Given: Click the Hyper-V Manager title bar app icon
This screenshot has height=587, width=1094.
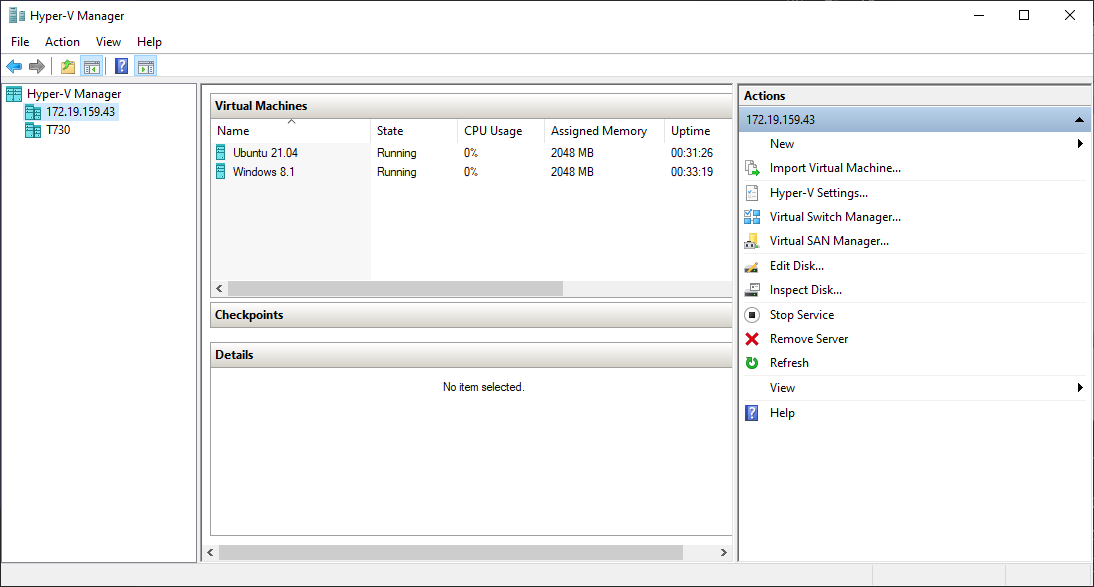Looking at the screenshot, I should (17, 15).
